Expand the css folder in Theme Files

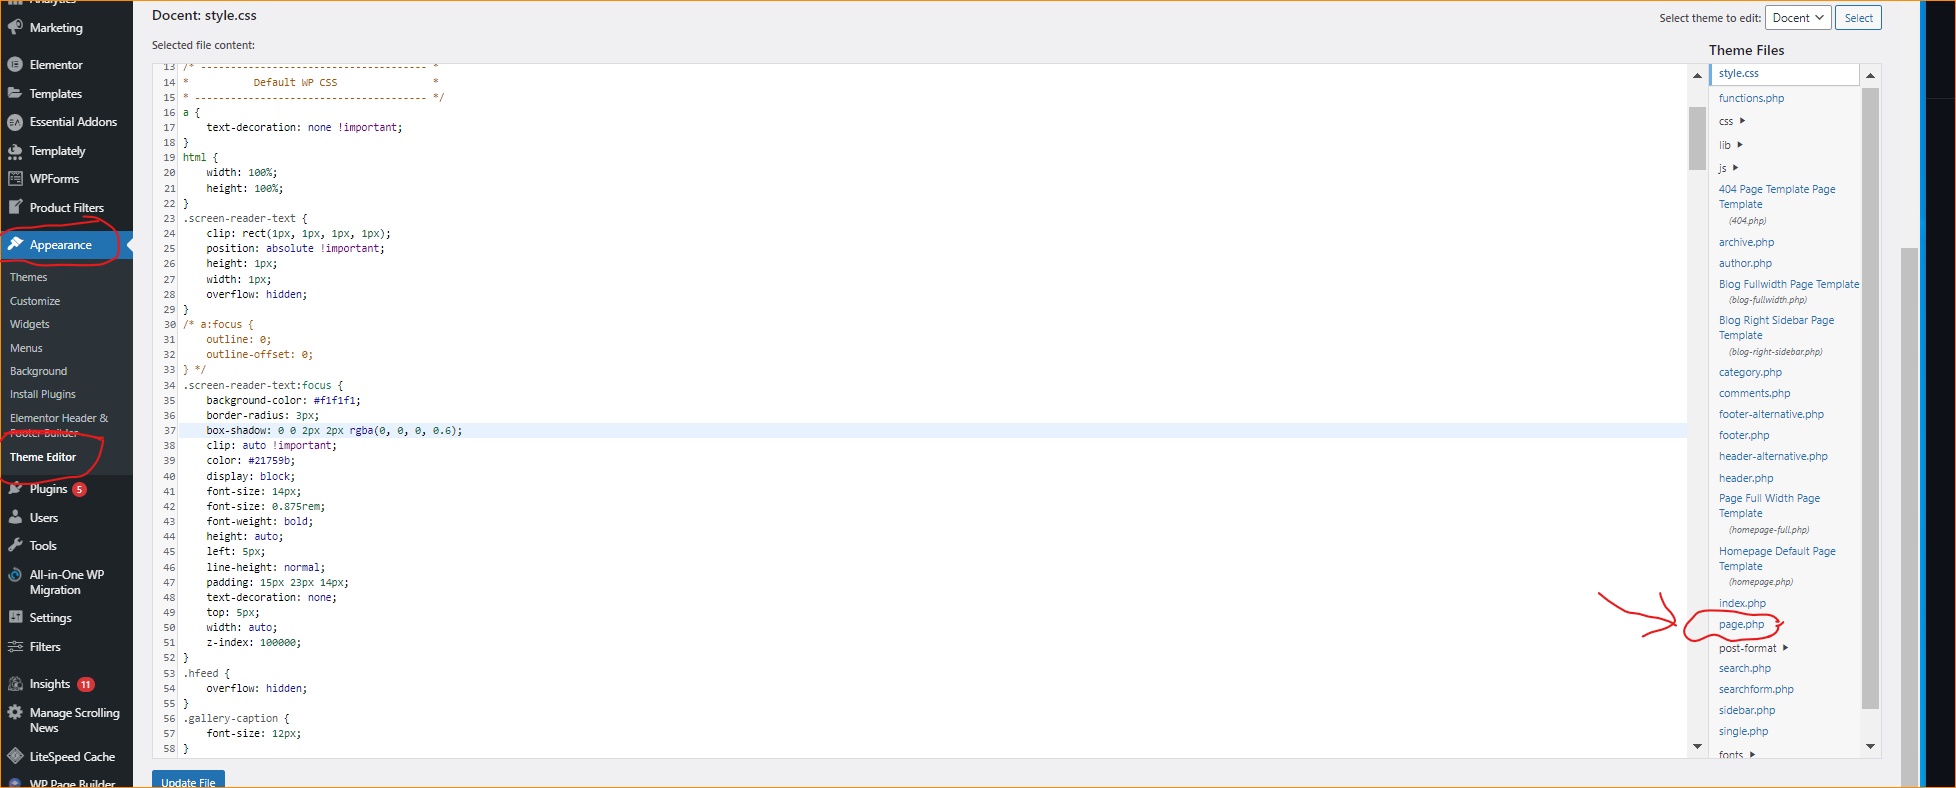(x=1742, y=121)
